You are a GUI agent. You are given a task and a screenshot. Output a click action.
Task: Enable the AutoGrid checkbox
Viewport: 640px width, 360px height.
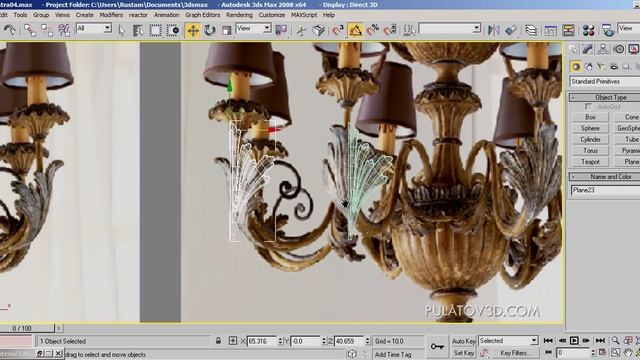click(x=588, y=107)
